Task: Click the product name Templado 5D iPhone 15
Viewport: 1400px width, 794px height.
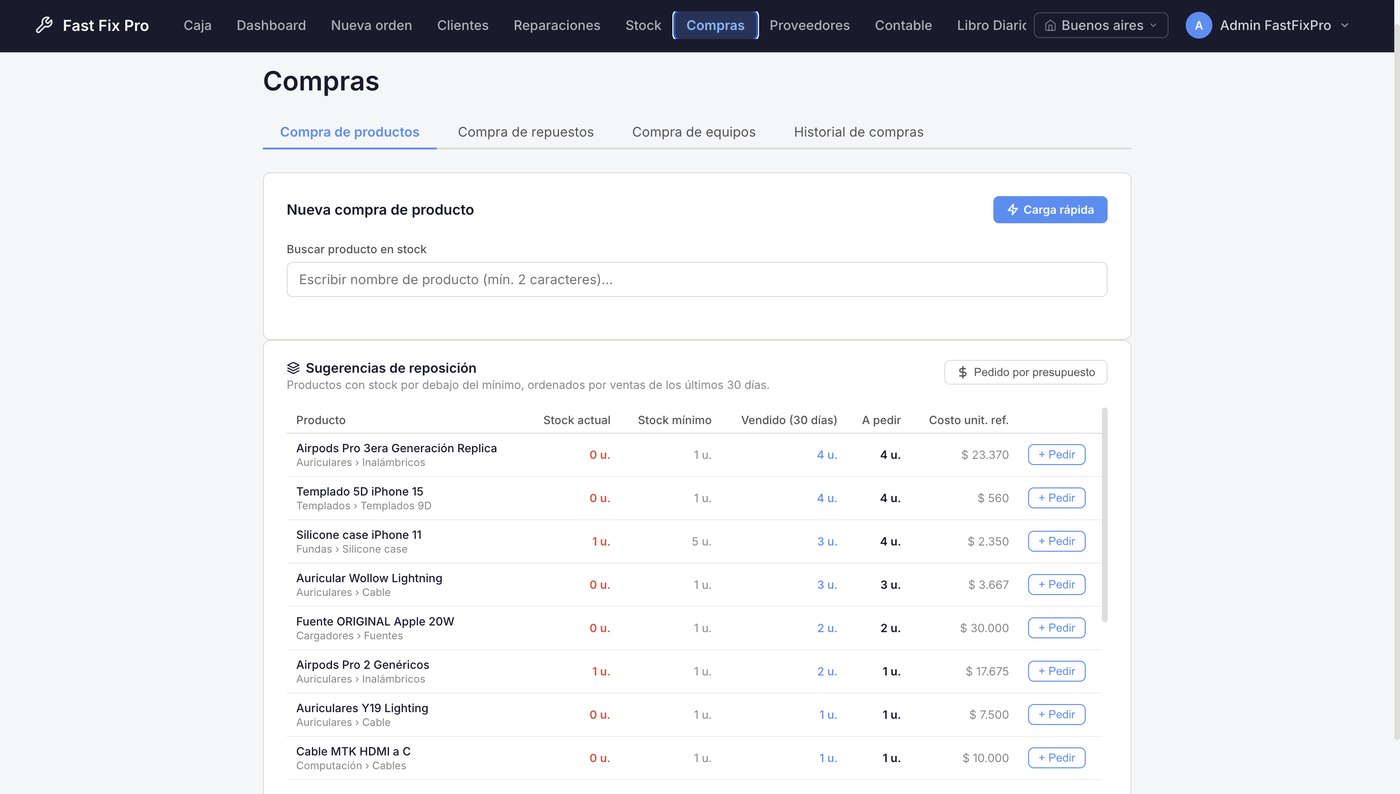Action: (360, 491)
